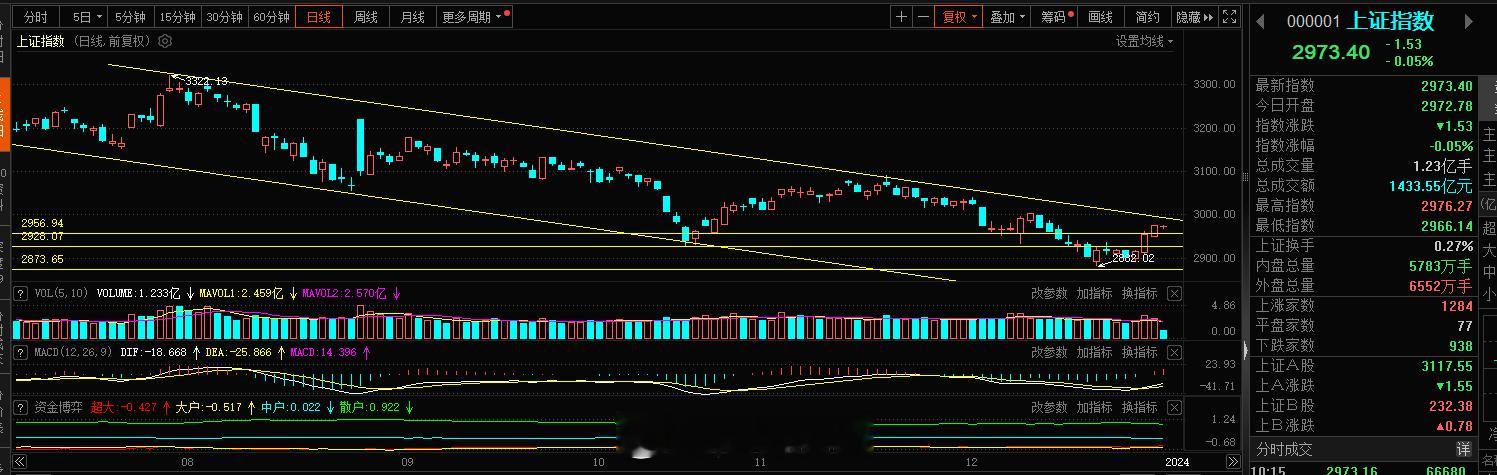Zoom out chart with minus button
Viewport: 1497px width, 475px height.
coord(922,17)
